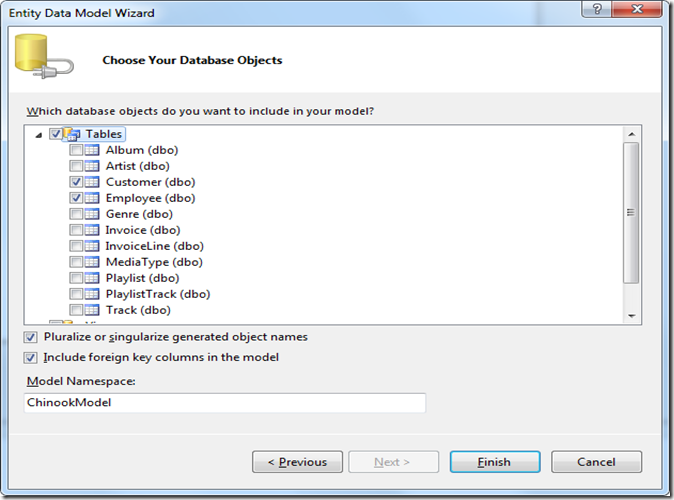Select the PlaylistTrack (dbo) tree item
The width and height of the screenshot is (674, 500).
[x=157, y=294]
